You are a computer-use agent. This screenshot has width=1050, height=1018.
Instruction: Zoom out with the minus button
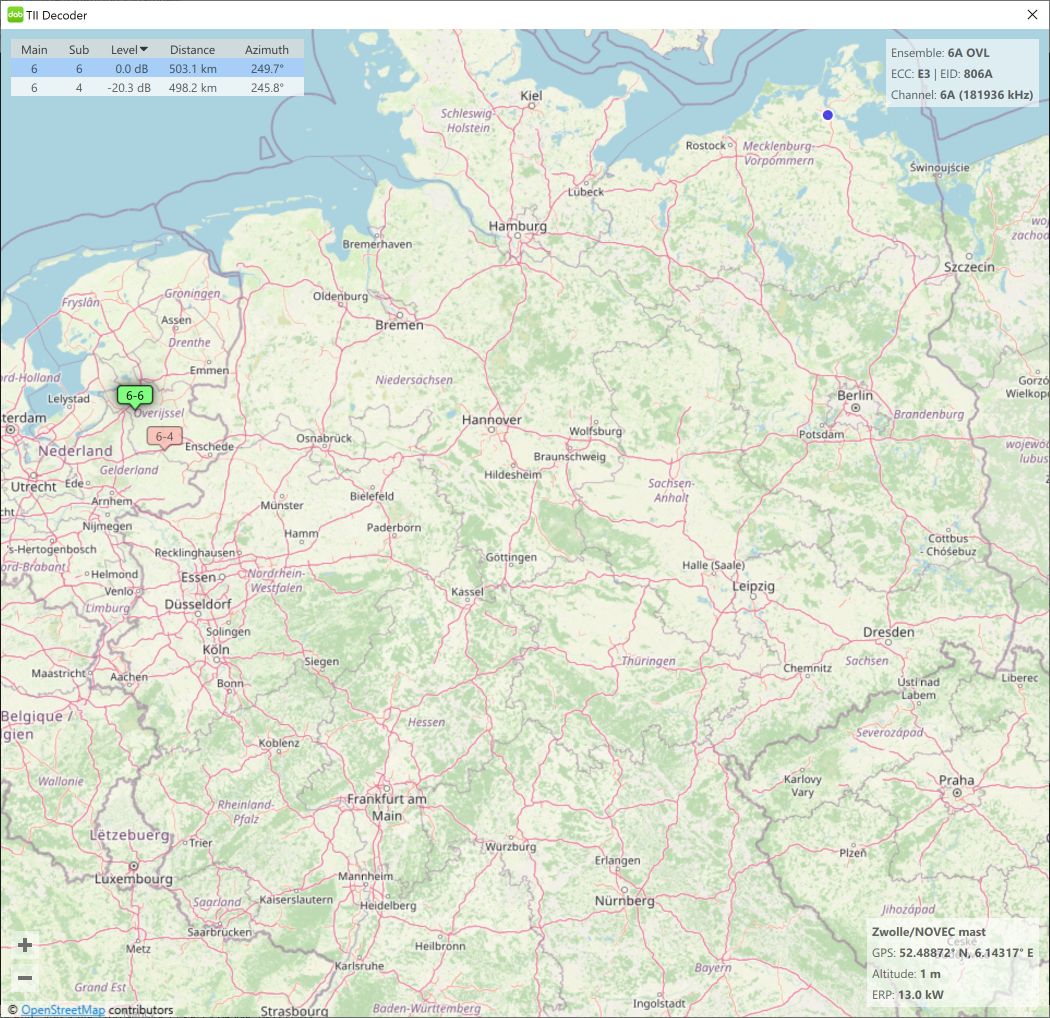25,978
